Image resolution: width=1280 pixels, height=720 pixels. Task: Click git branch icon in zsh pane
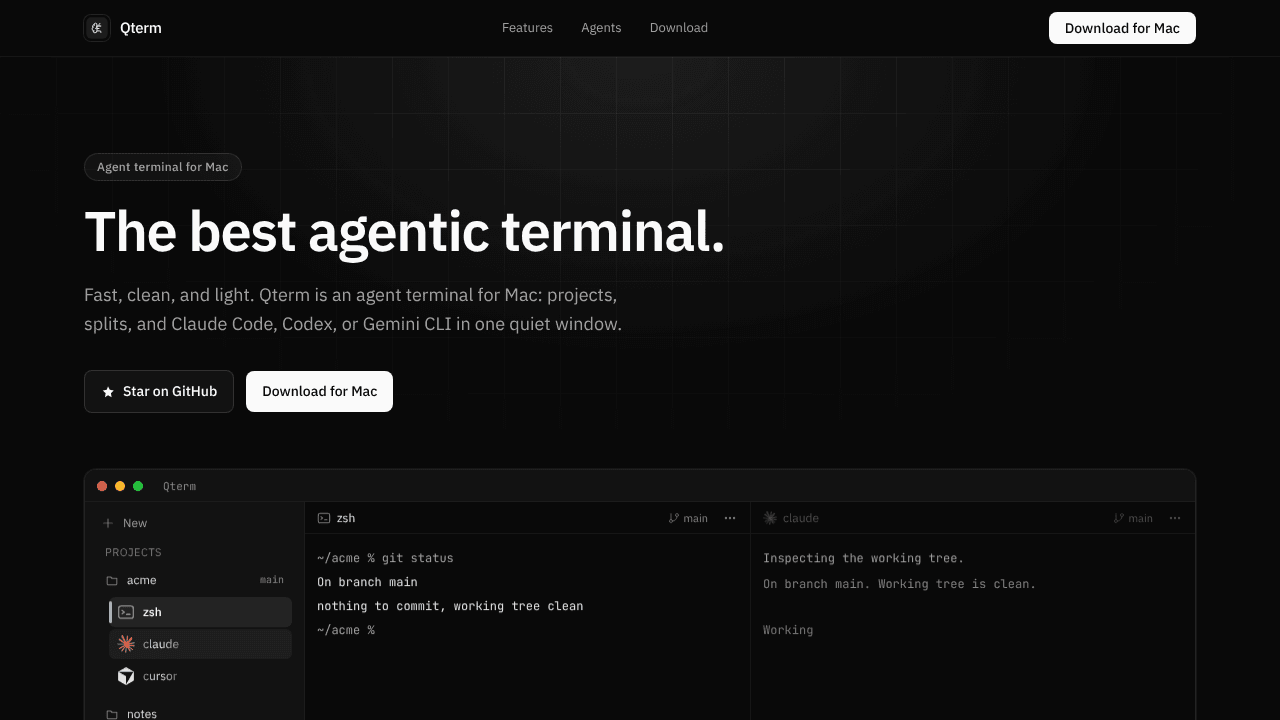(674, 518)
